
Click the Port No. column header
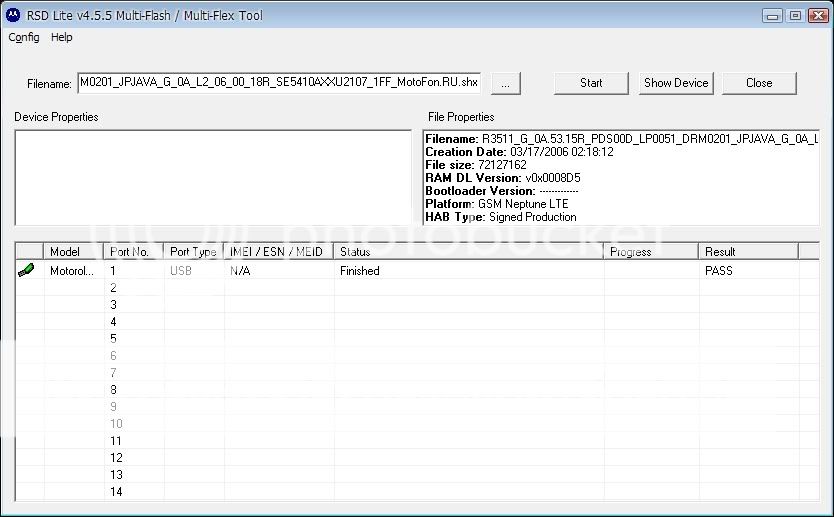tap(132, 252)
